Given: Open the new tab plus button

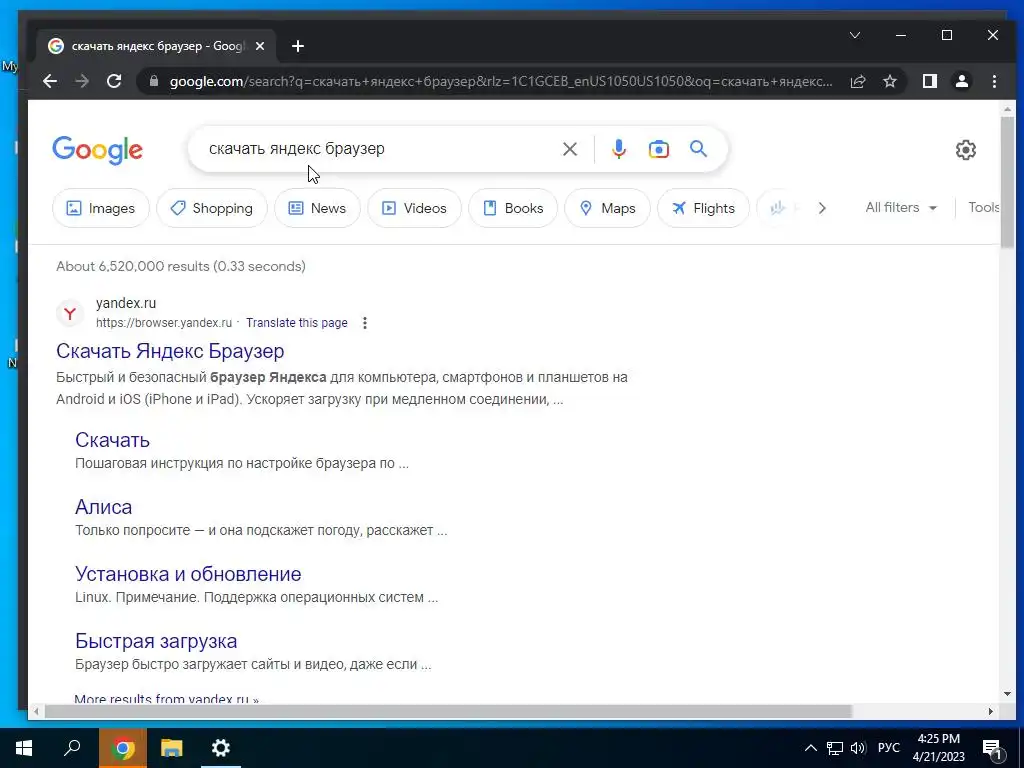Looking at the screenshot, I should [298, 46].
